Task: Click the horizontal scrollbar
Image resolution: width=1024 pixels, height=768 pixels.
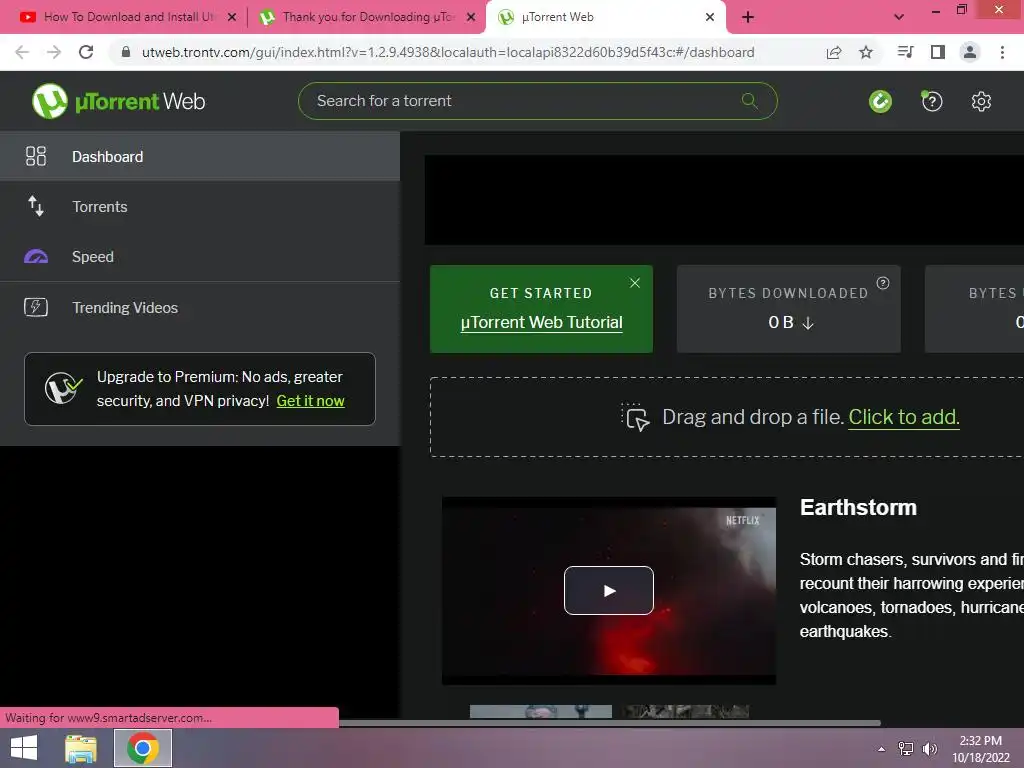Action: (610, 723)
